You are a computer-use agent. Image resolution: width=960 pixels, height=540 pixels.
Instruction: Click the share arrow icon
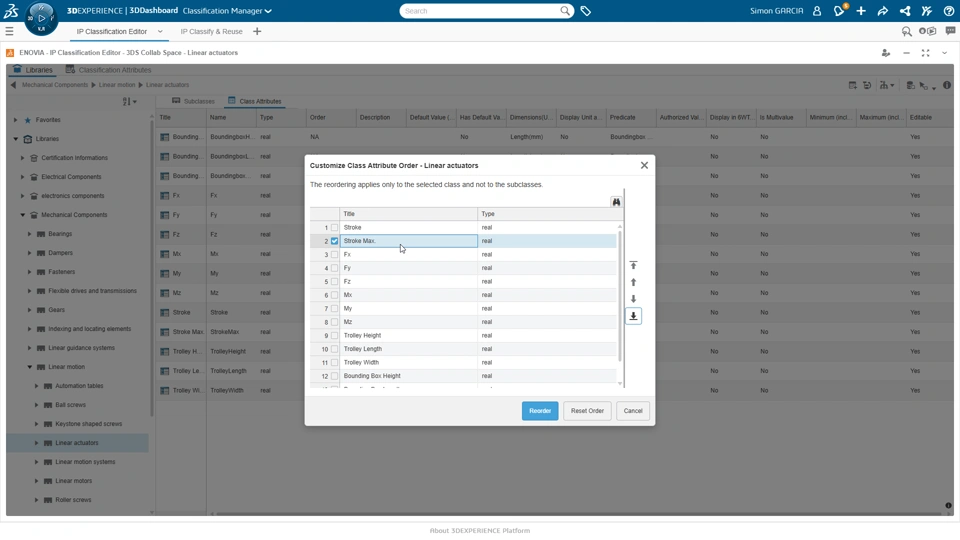point(883,11)
